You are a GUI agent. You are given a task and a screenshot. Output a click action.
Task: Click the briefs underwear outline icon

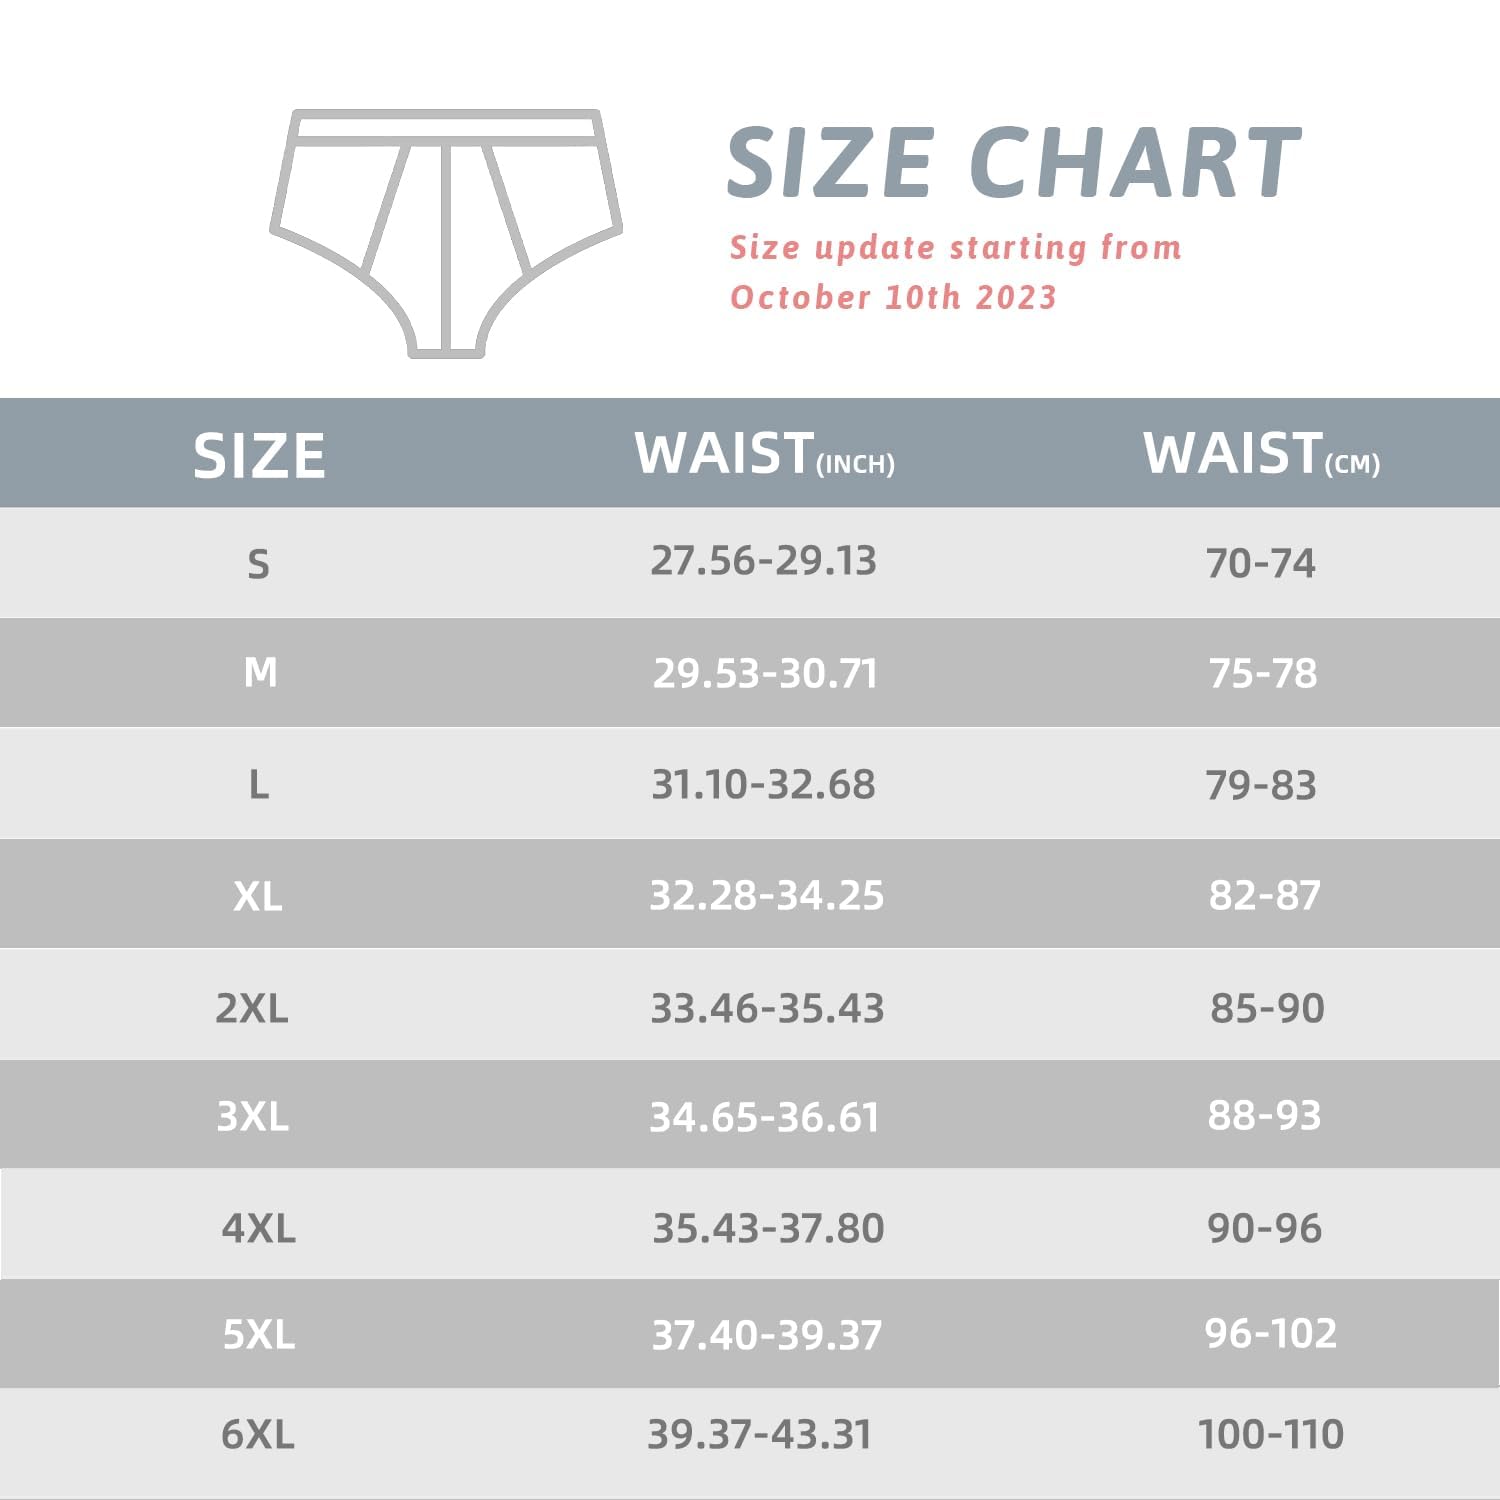[x=446, y=232]
